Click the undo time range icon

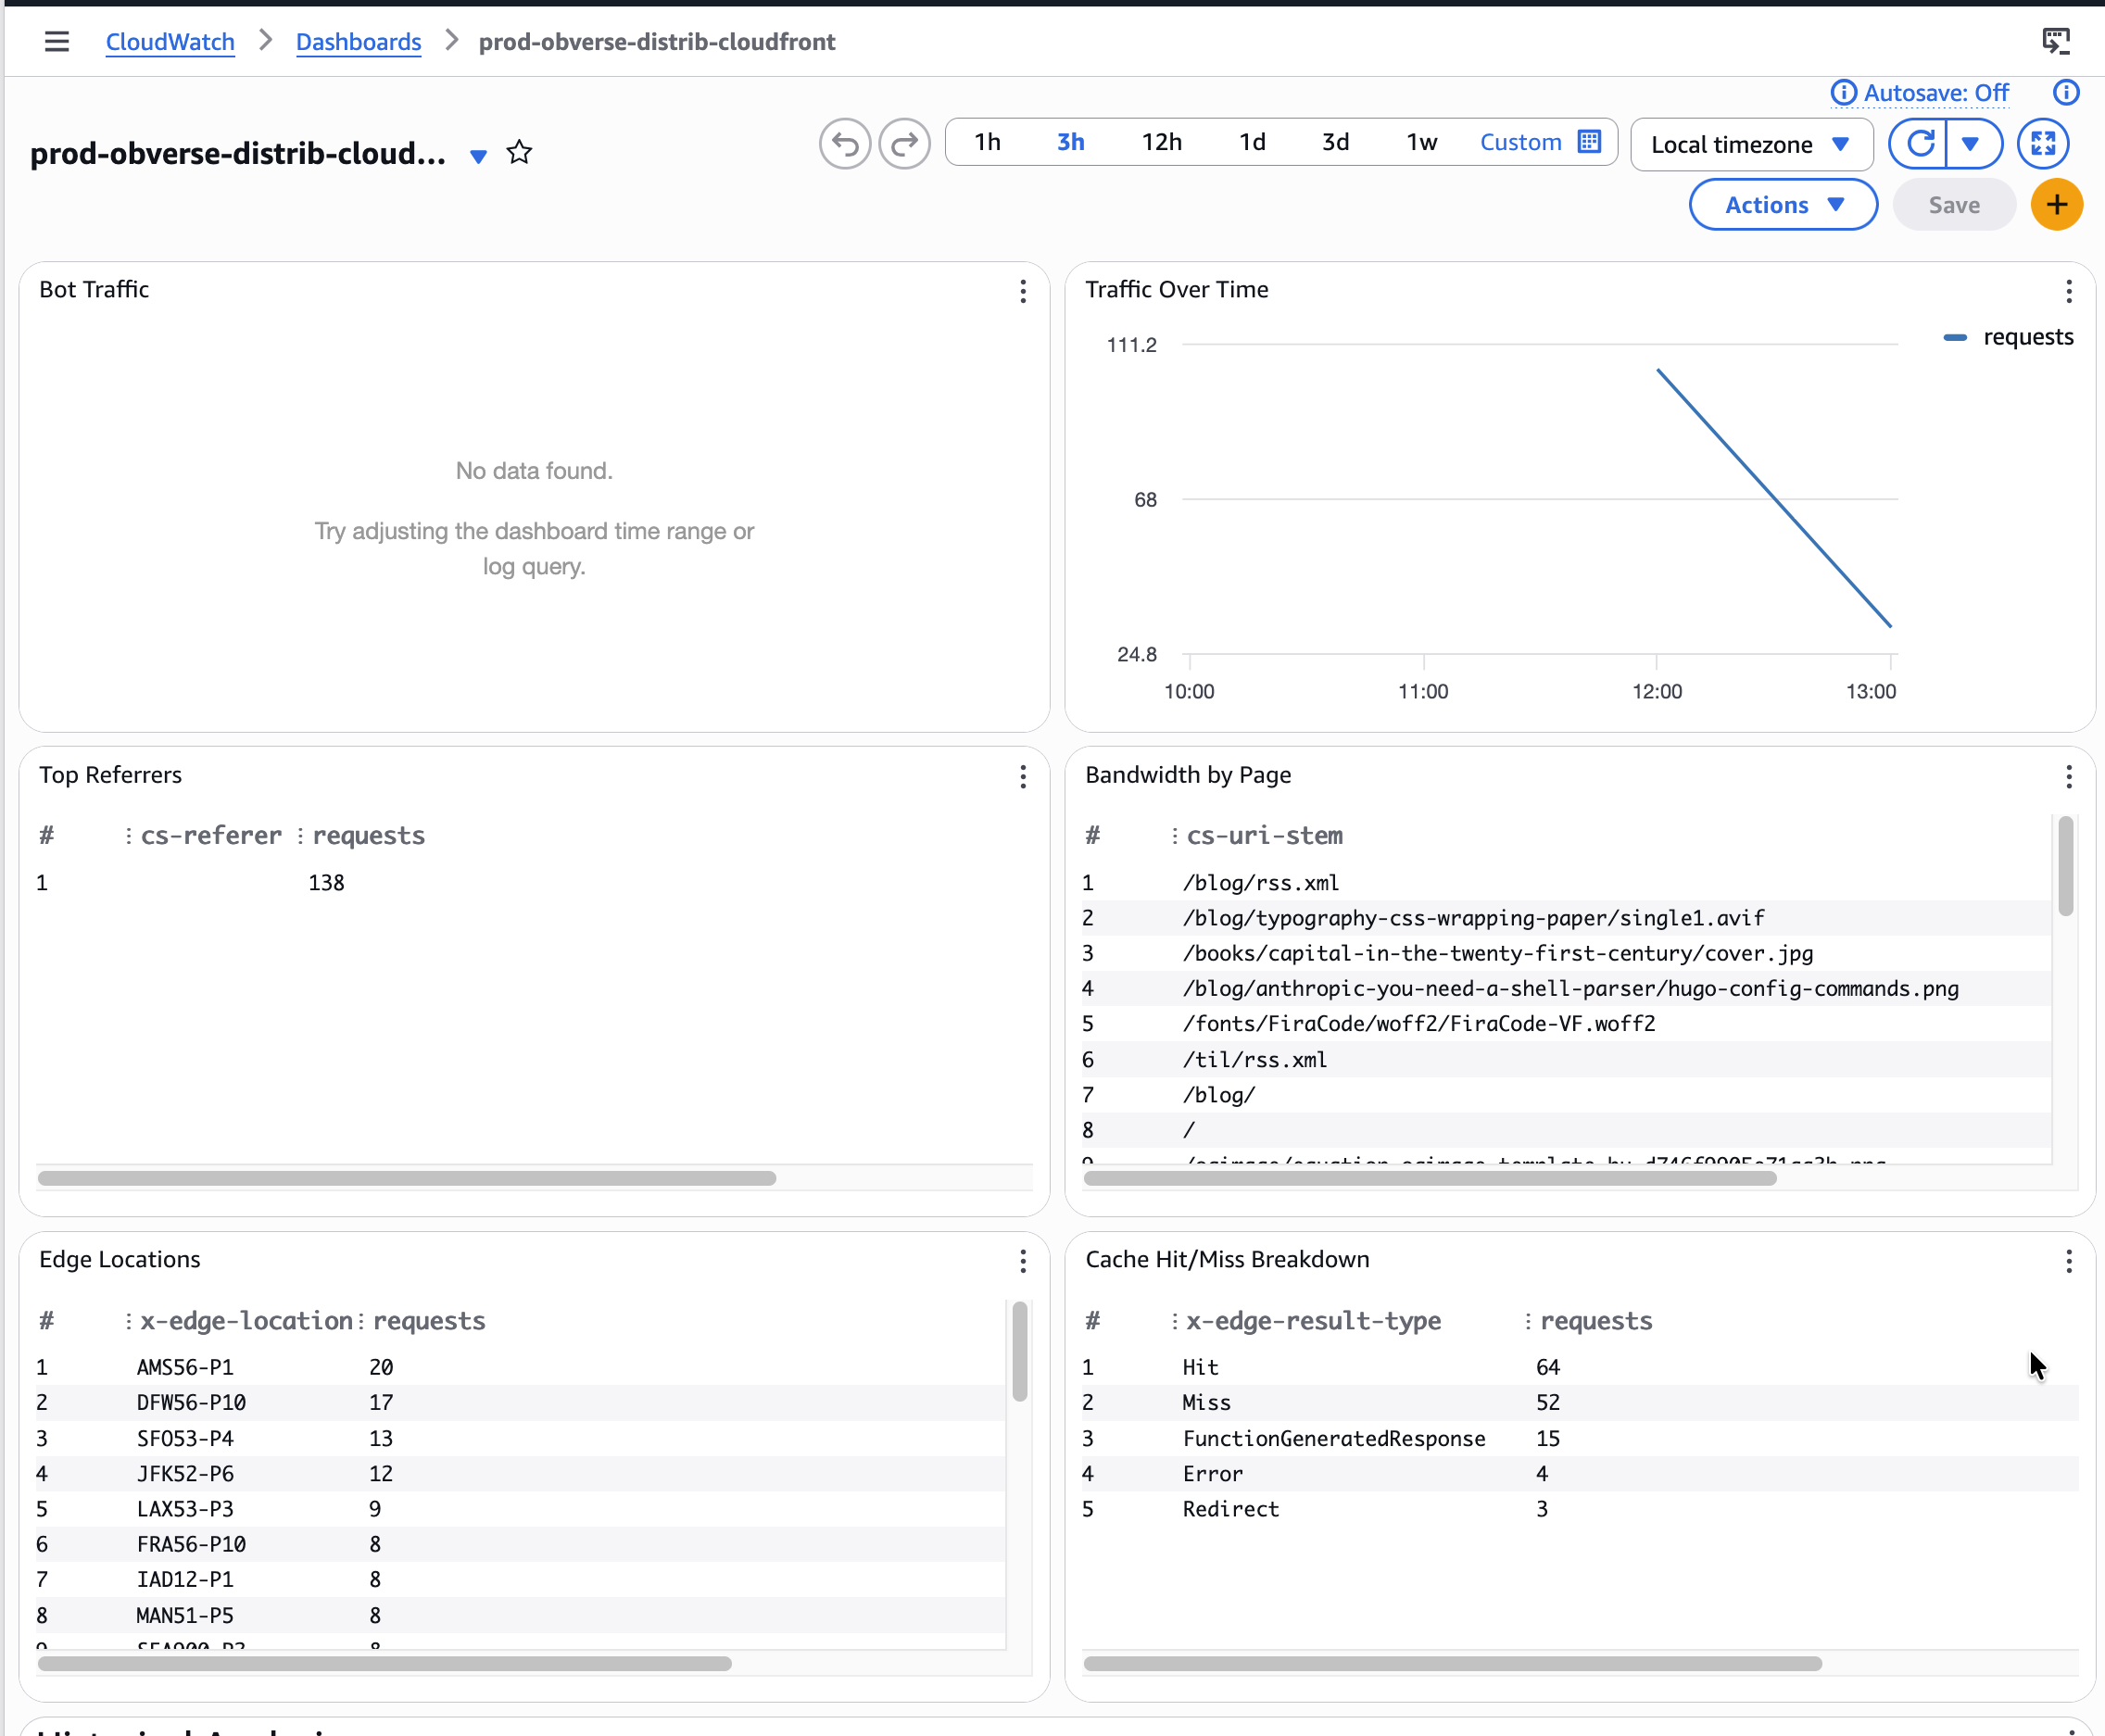(844, 144)
